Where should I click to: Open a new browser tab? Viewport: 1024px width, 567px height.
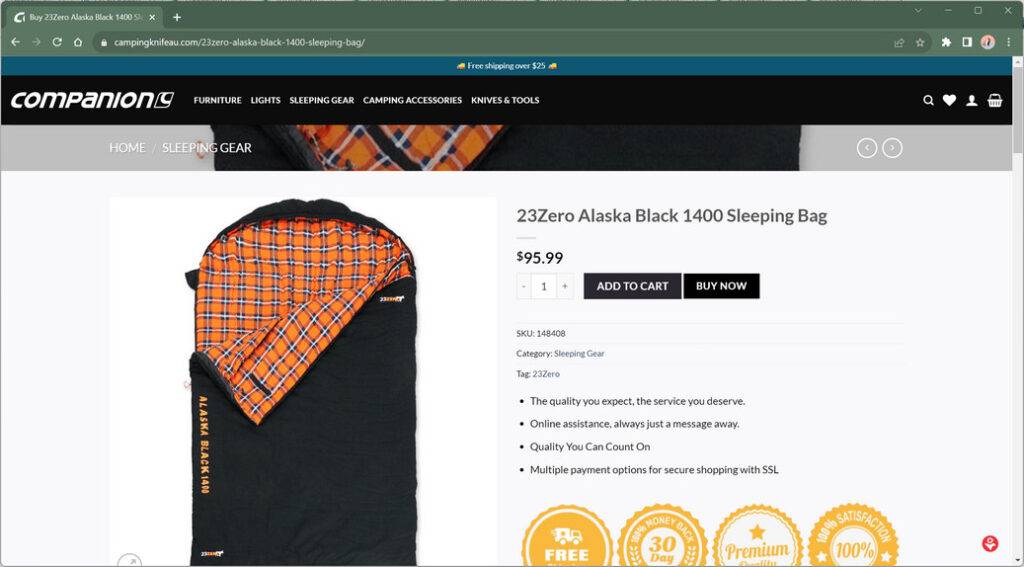pyautogui.click(x=177, y=17)
